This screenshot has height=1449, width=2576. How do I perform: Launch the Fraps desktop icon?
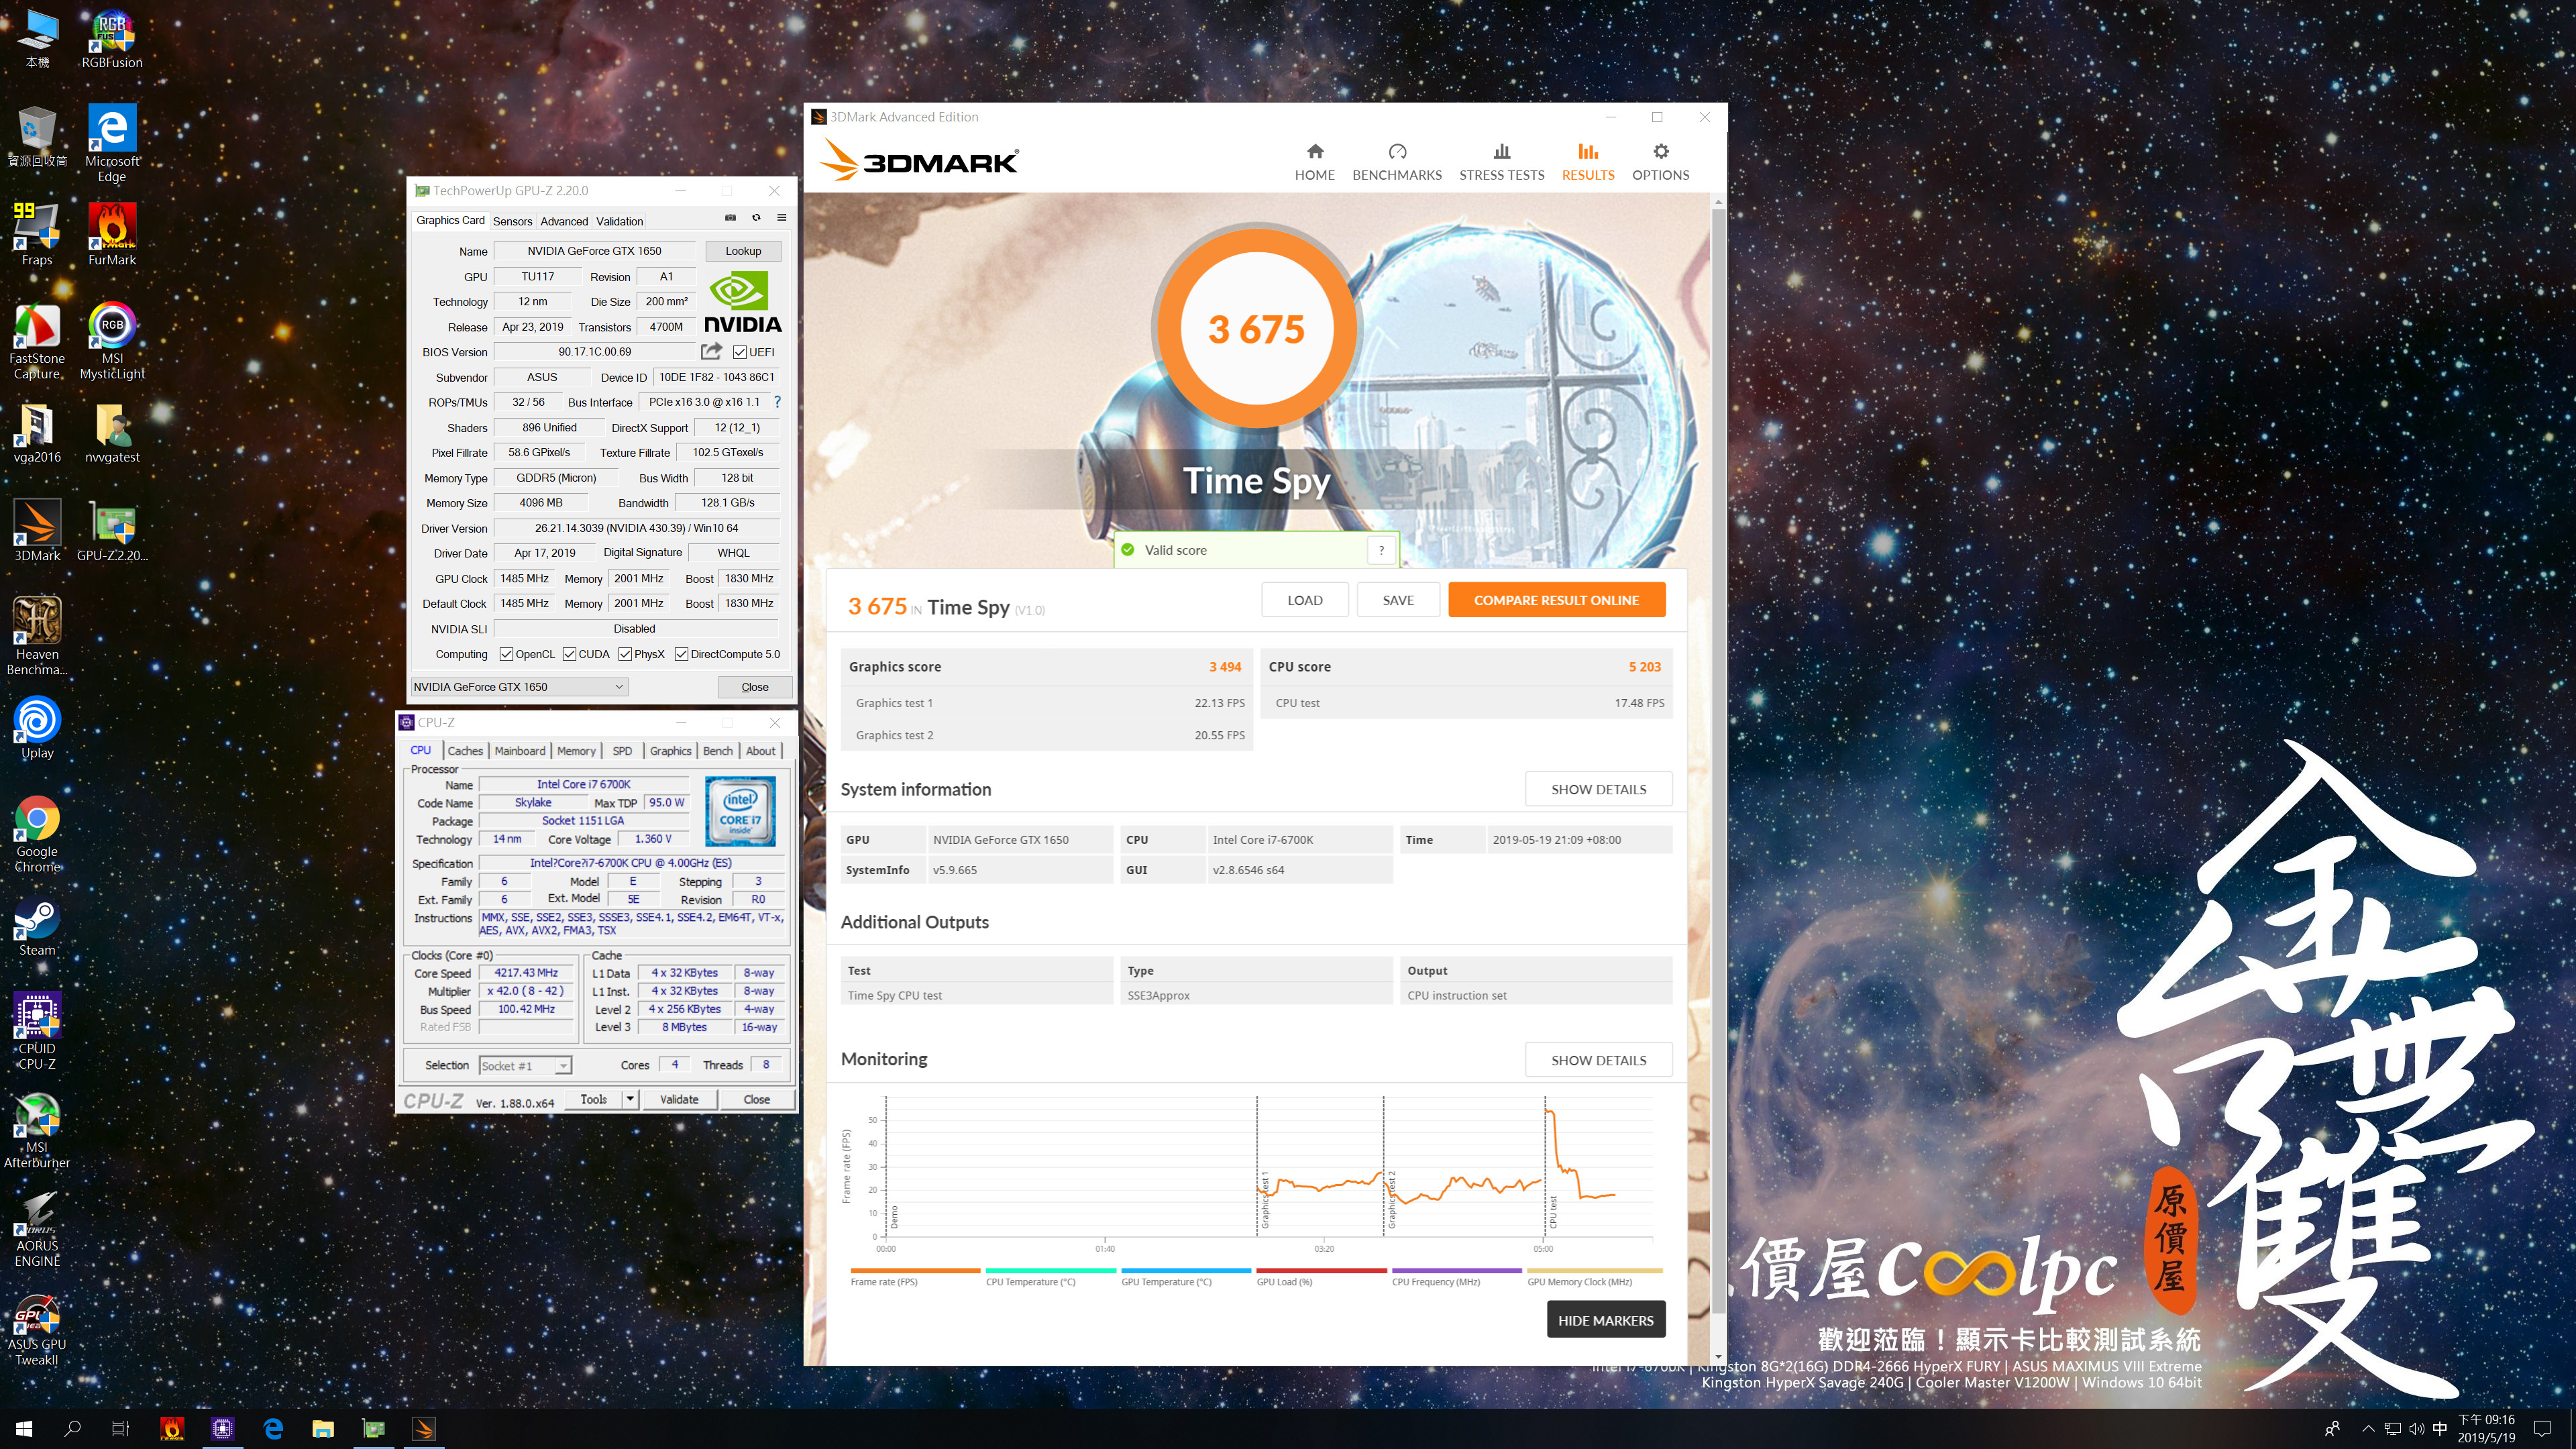click(x=37, y=234)
